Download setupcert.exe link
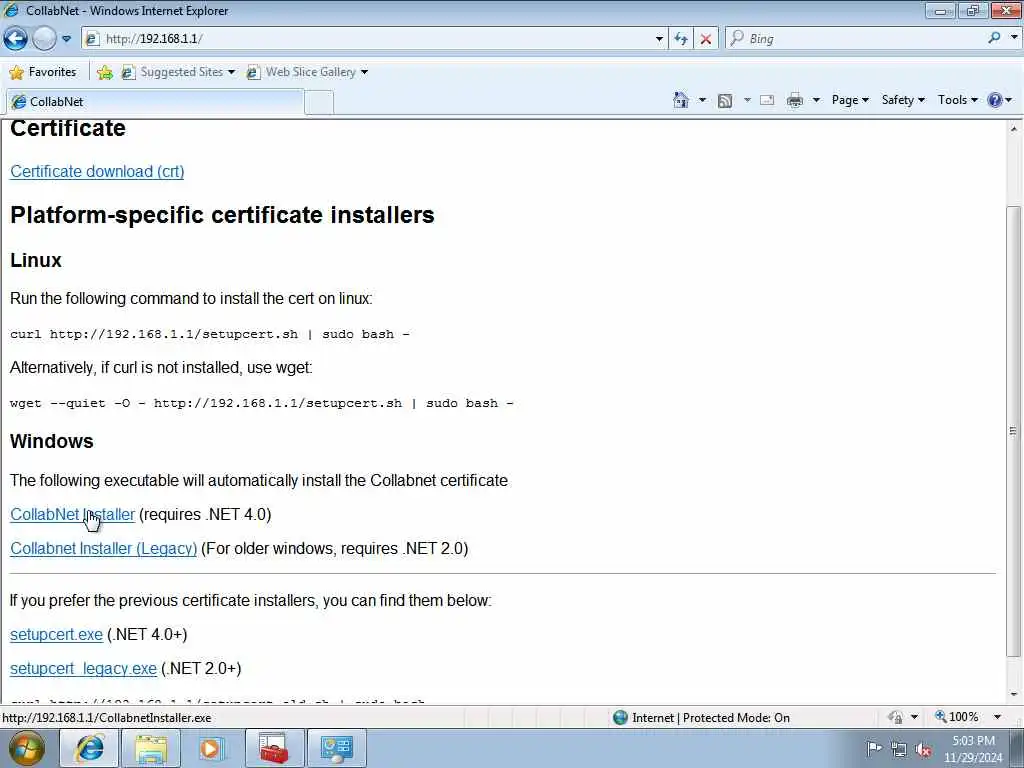 click(x=56, y=635)
